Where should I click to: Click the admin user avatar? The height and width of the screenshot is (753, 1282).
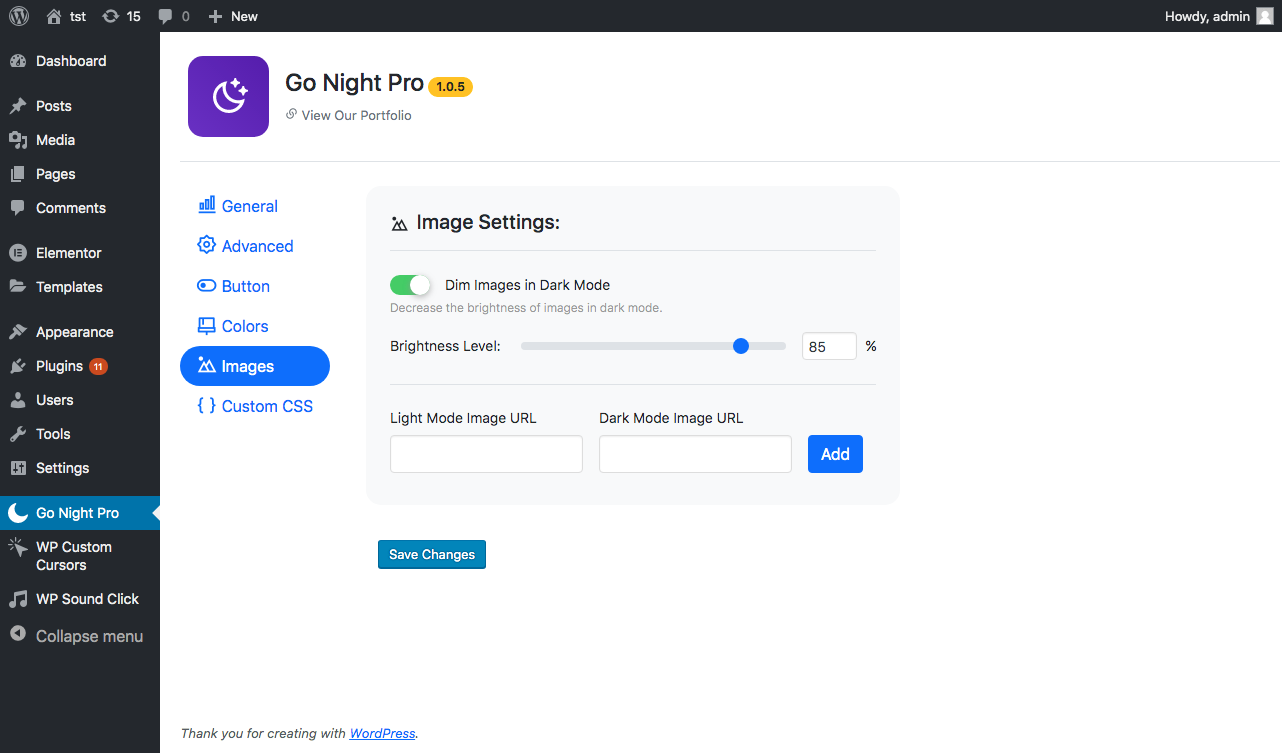(x=1264, y=16)
